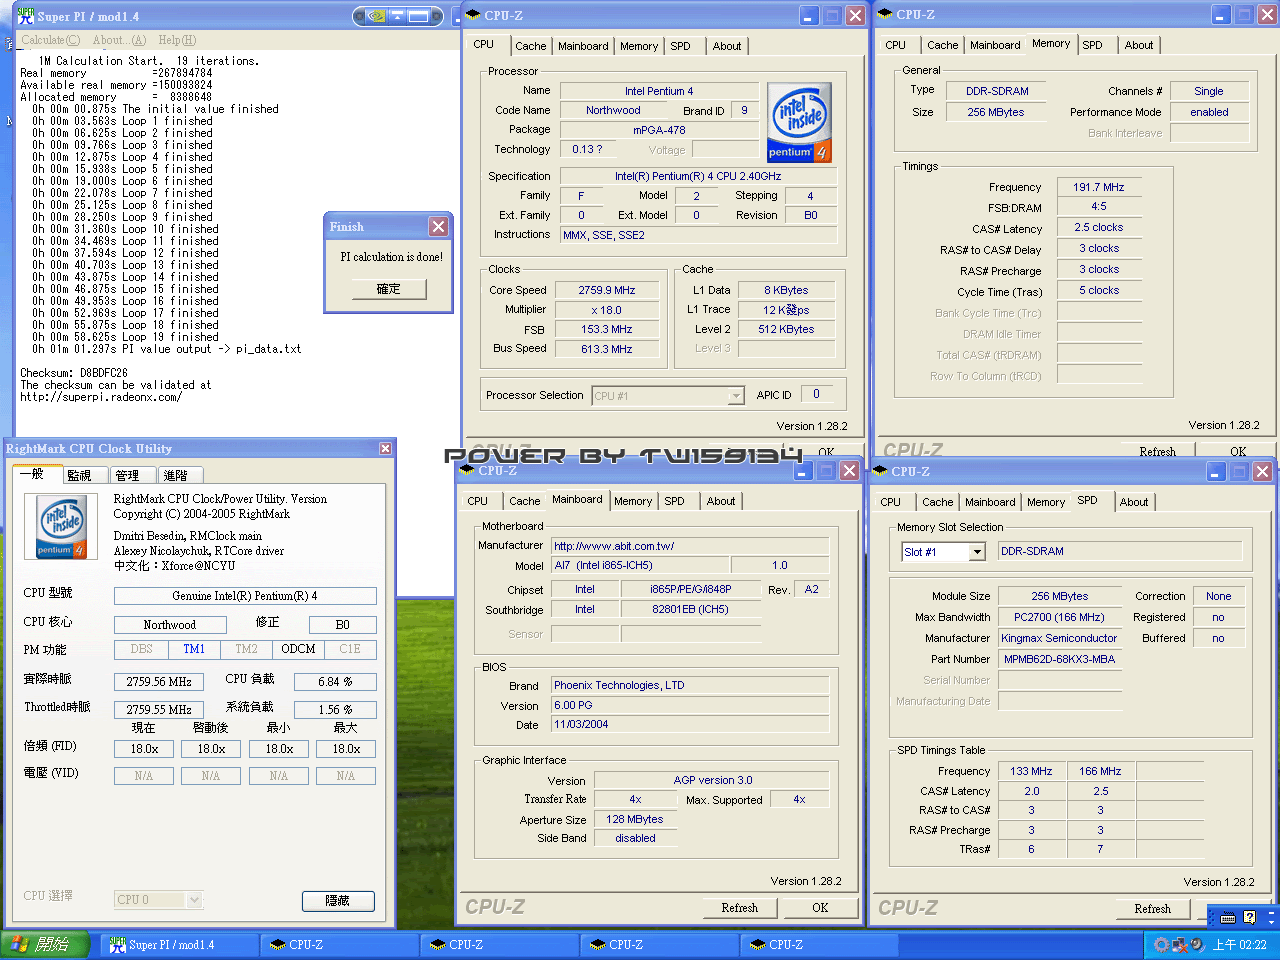Screen dimensions: 1280x960
Task: Click the Super PI / mod1.4 taskbar button
Action: (177, 945)
